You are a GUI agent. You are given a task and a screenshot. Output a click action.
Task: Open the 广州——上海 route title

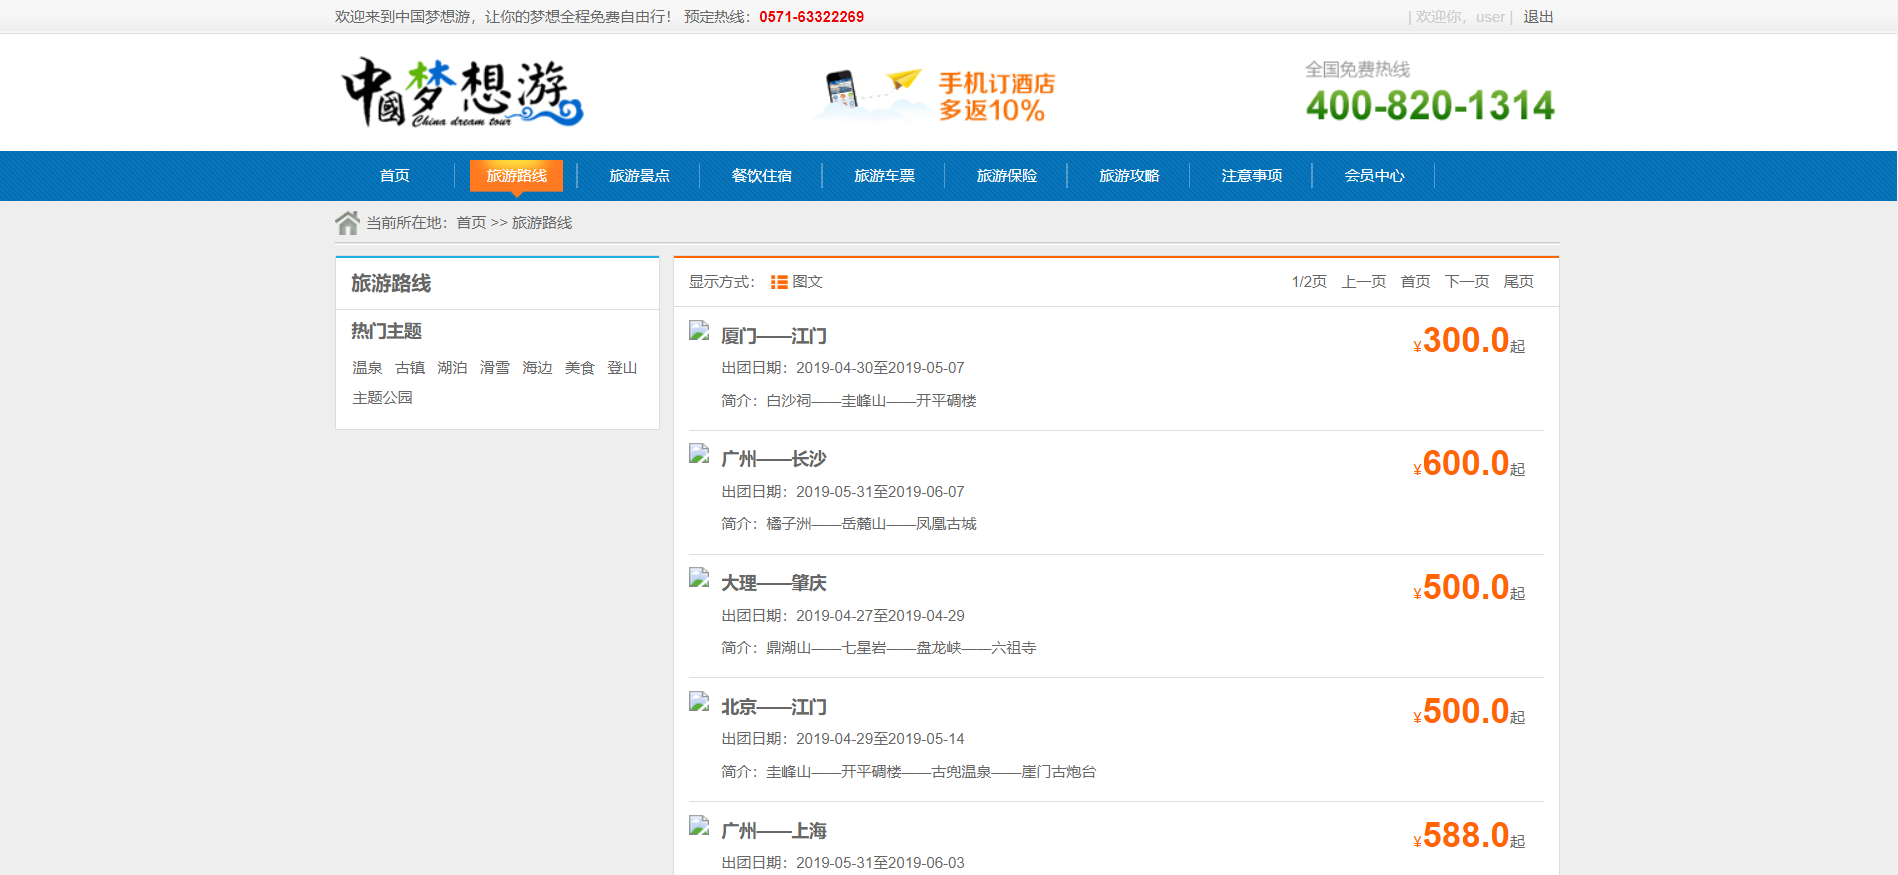[x=774, y=831]
